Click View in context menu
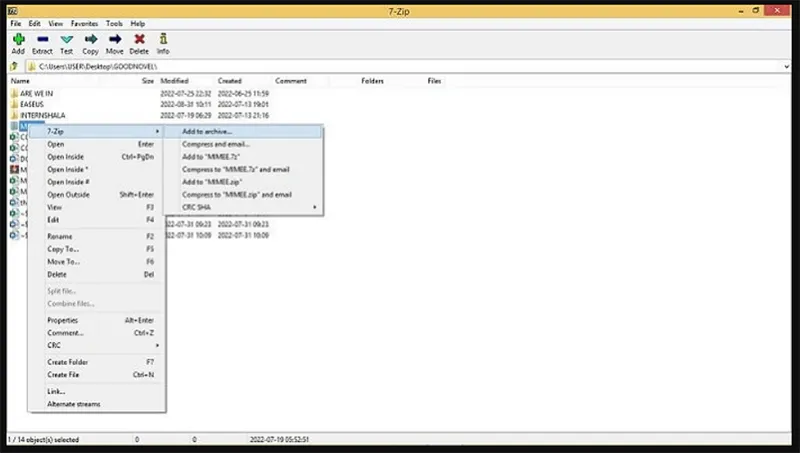 point(97,207)
